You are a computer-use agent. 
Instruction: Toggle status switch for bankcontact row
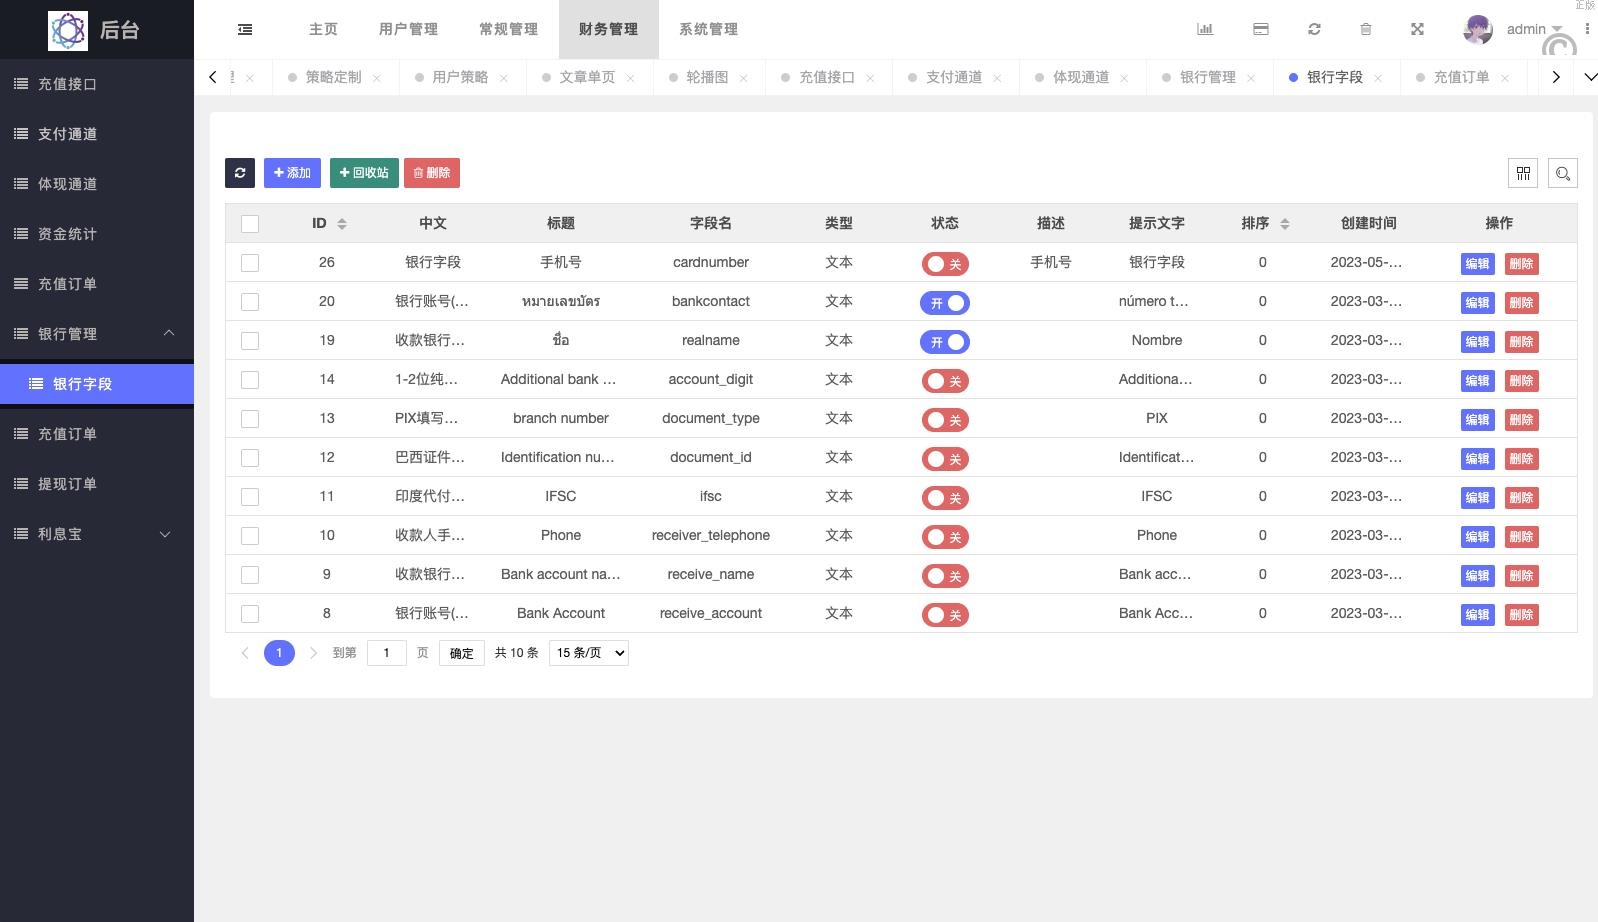(x=945, y=303)
